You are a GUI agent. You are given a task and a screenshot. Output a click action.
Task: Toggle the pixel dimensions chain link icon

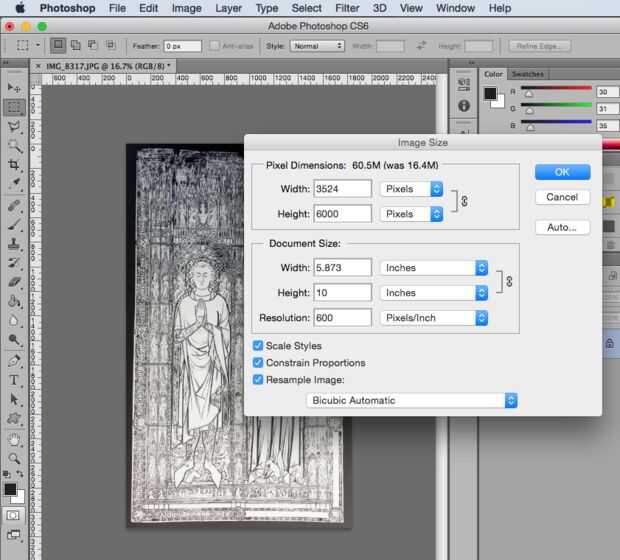point(464,201)
